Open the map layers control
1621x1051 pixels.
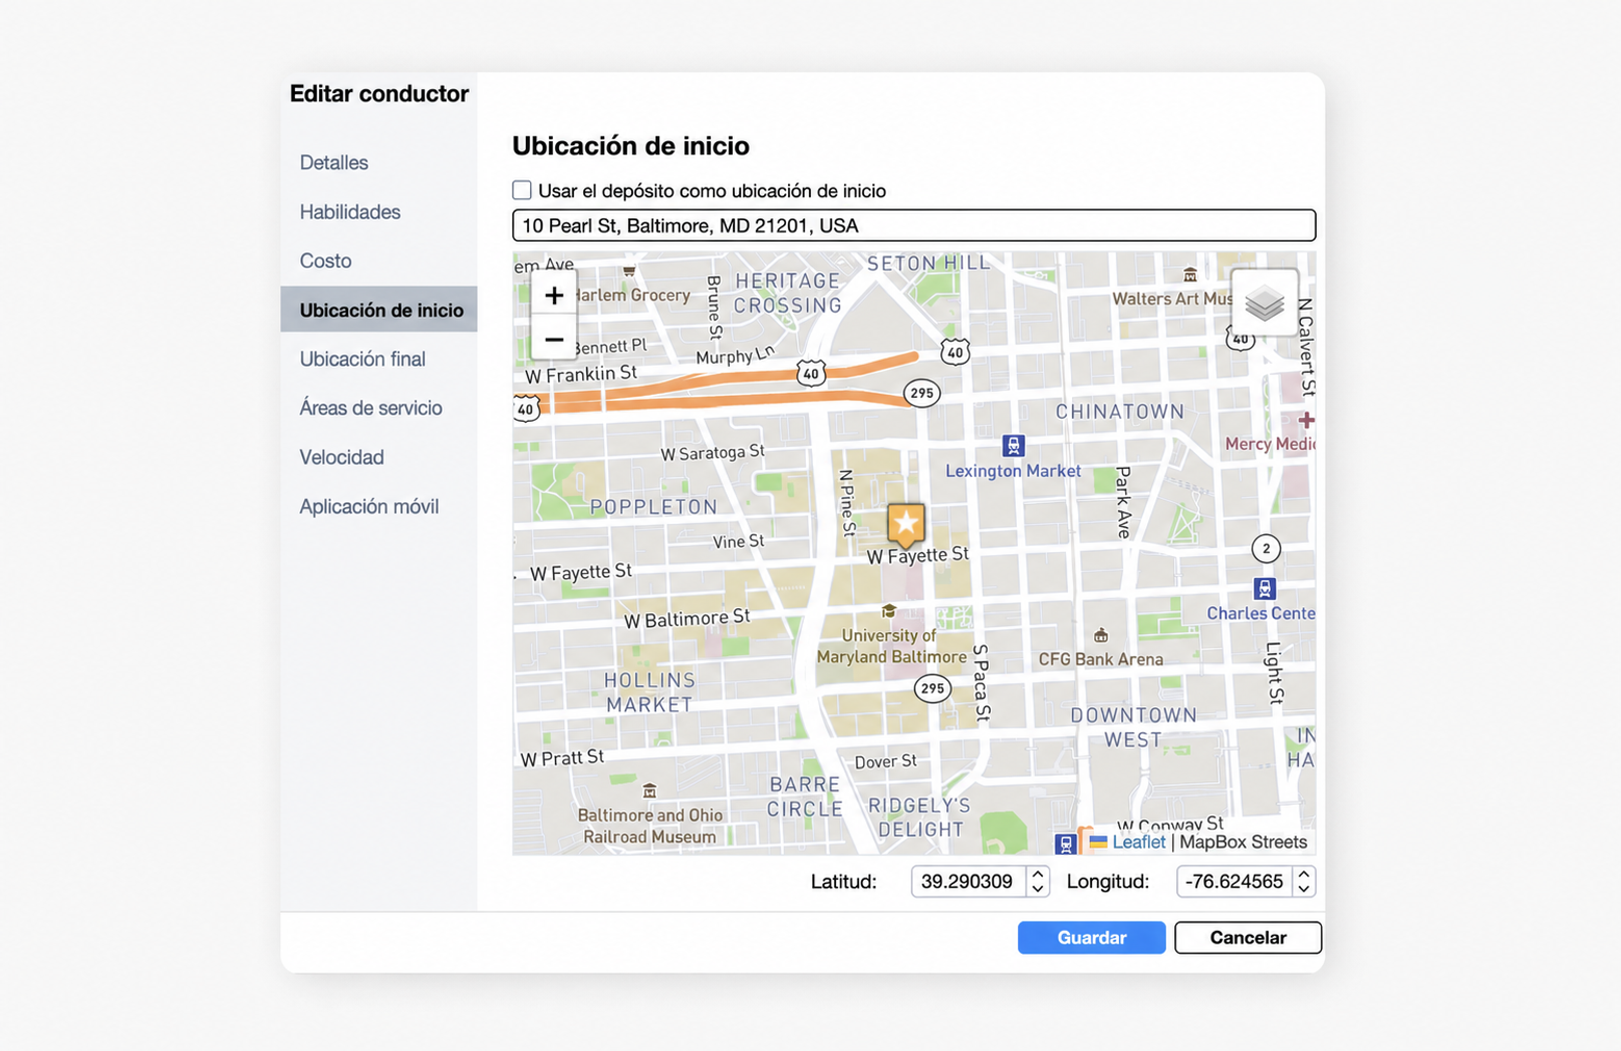[1264, 302]
